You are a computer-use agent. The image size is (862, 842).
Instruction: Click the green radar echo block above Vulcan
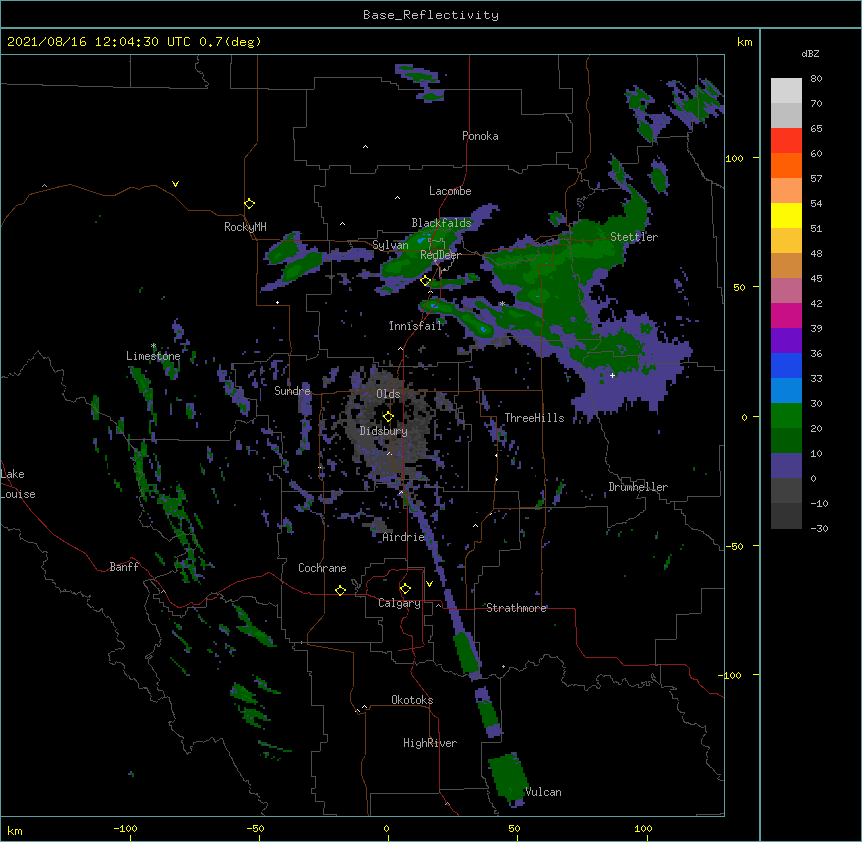click(x=507, y=776)
